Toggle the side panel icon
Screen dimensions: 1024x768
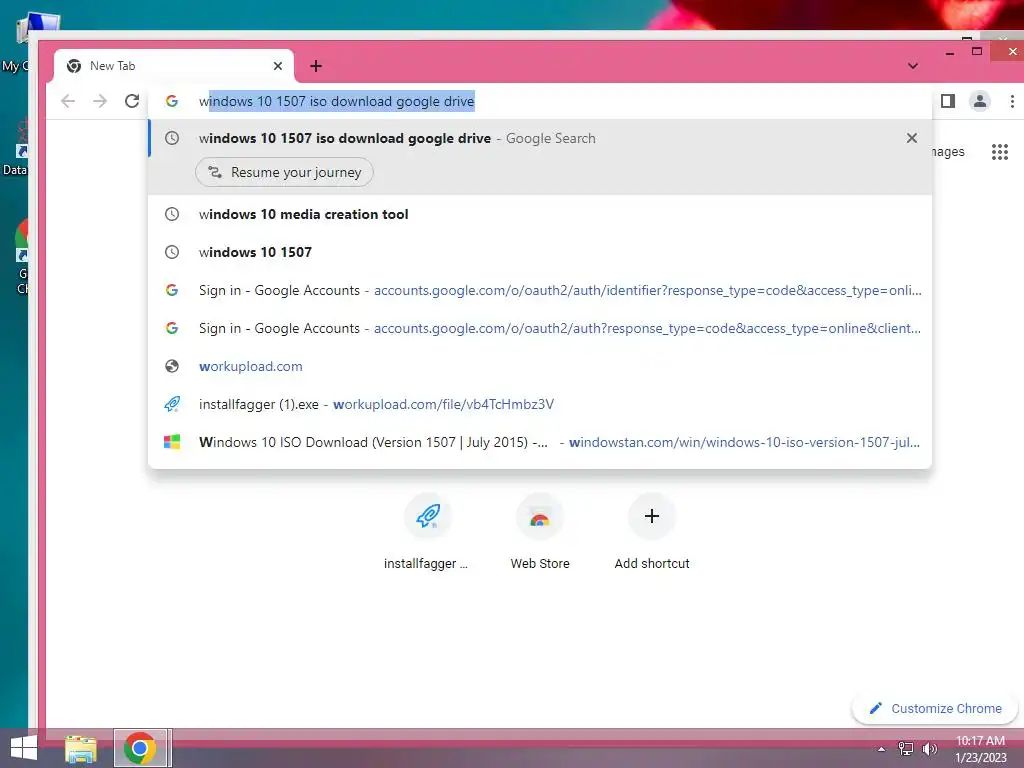pos(948,101)
